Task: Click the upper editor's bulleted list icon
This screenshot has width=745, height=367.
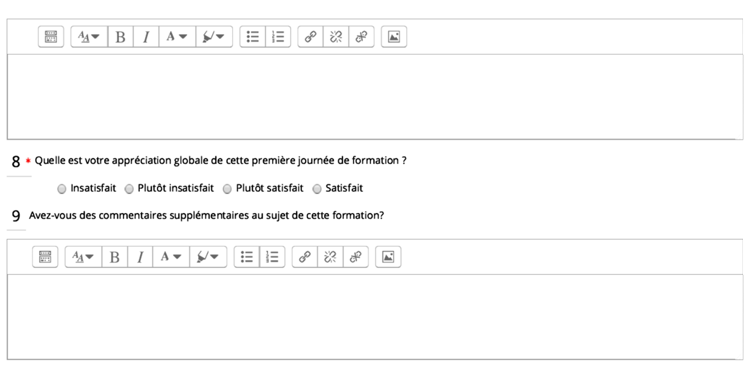Action: coord(252,37)
